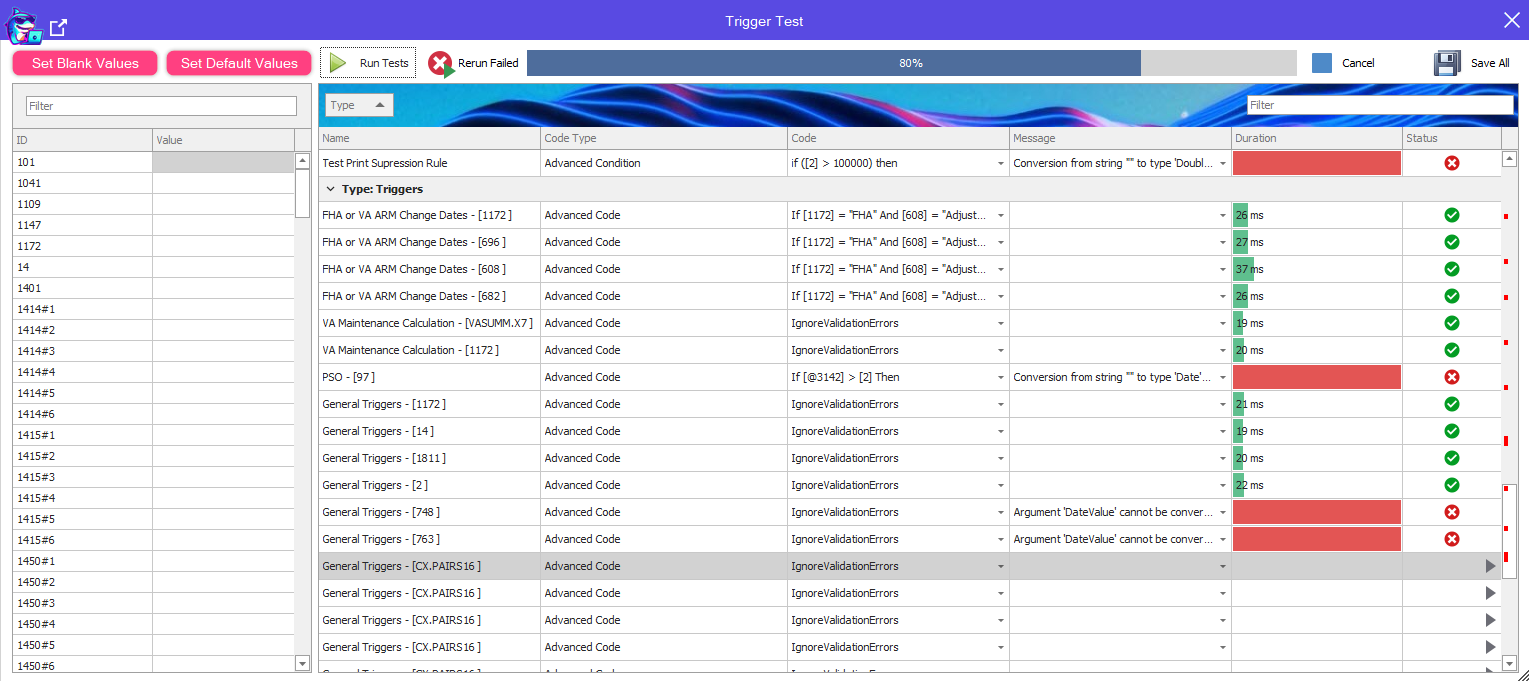This screenshot has width=1529, height=681.
Task: Click failed status icon for PSO - [97]
Action: (x=1452, y=377)
